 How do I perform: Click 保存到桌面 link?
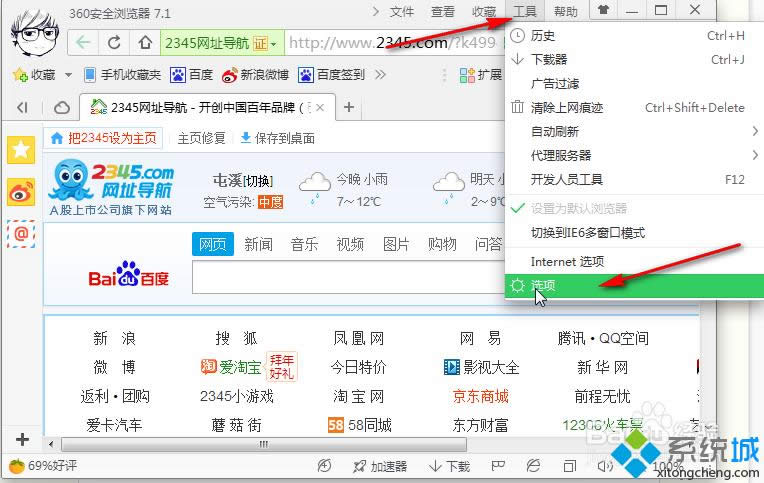click(x=278, y=138)
